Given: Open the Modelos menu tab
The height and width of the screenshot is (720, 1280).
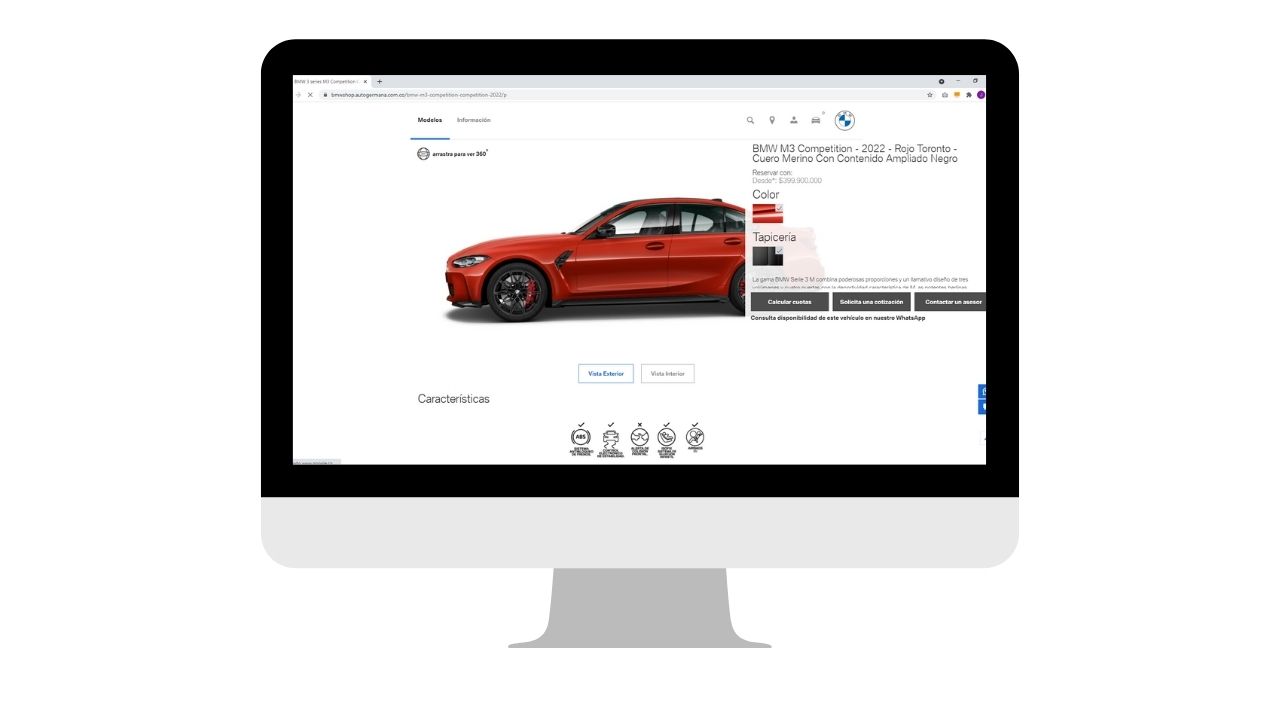Looking at the screenshot, I should coord(430,120).
